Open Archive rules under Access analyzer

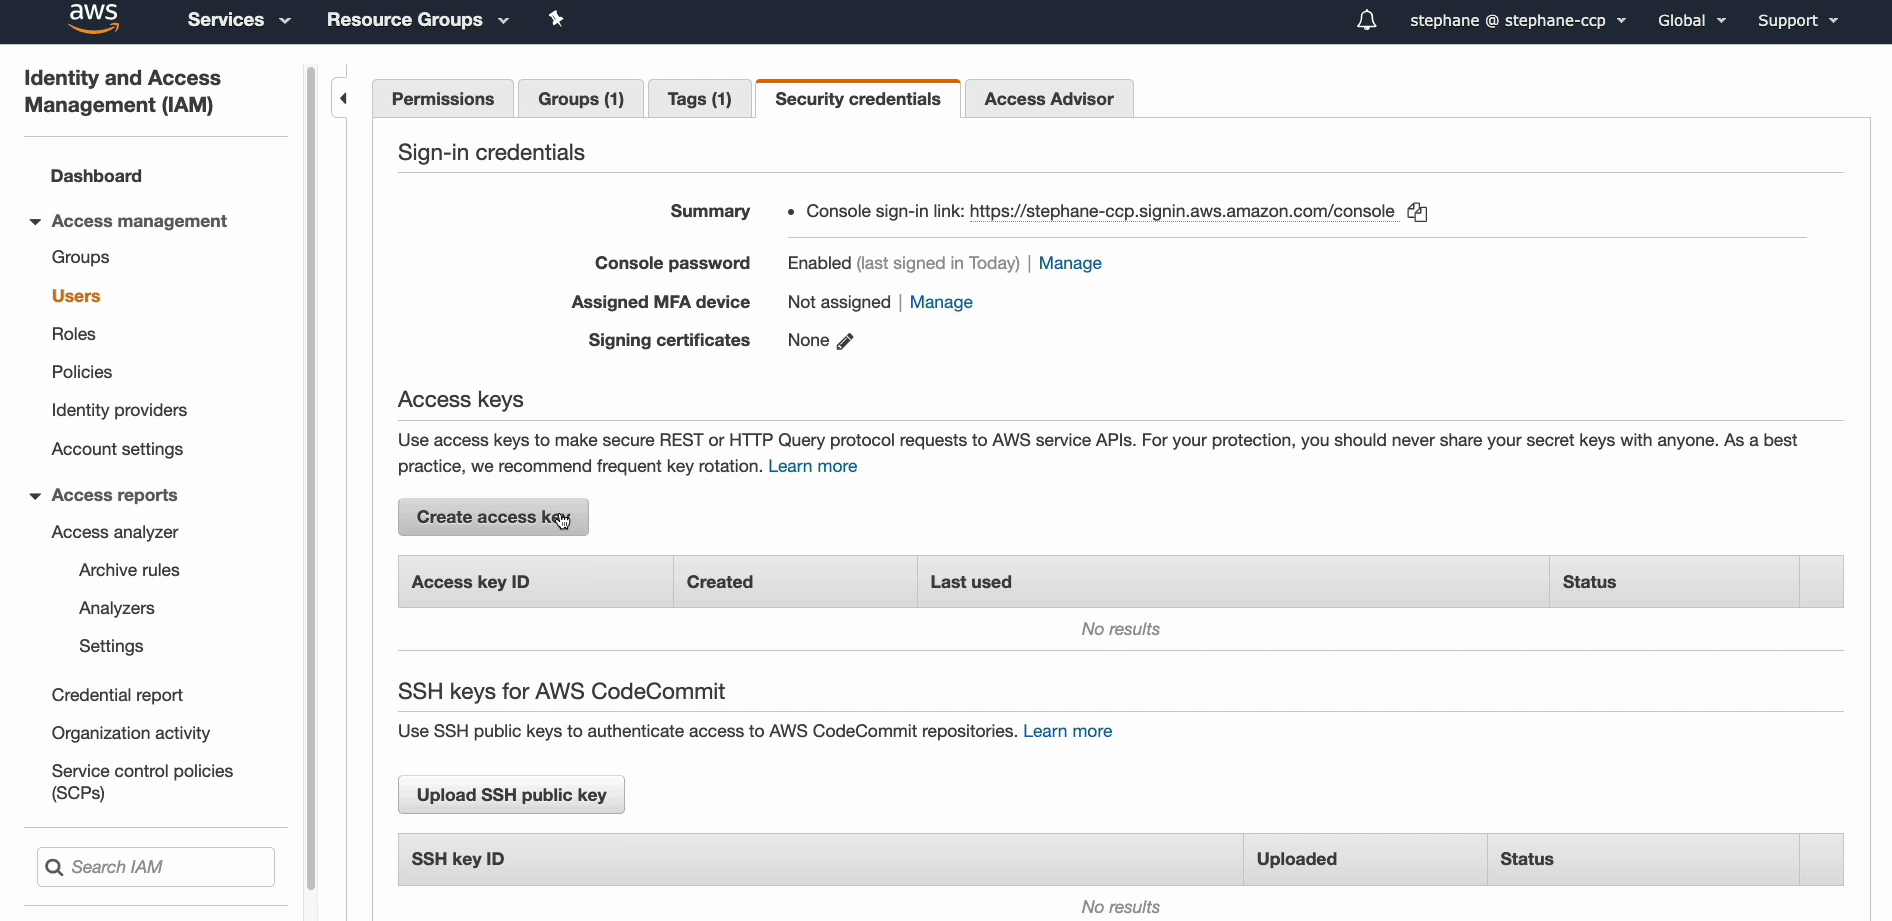129,570
